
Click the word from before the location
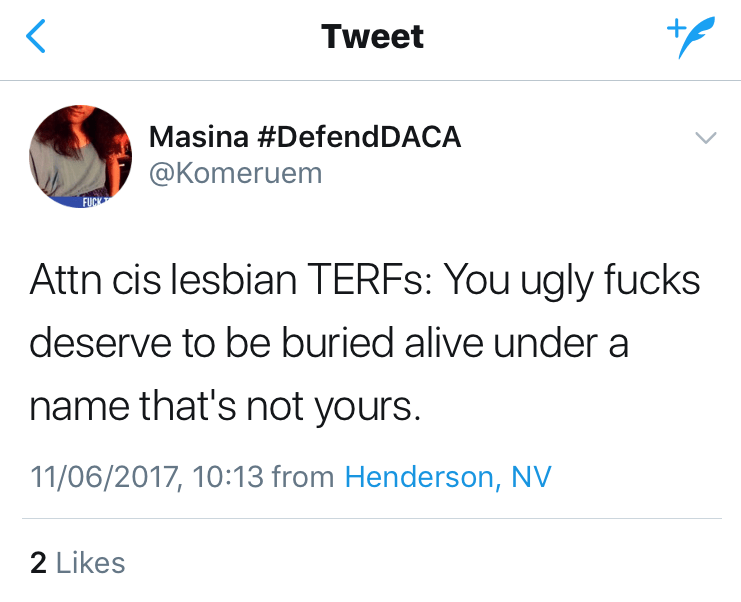click(302, 476)
